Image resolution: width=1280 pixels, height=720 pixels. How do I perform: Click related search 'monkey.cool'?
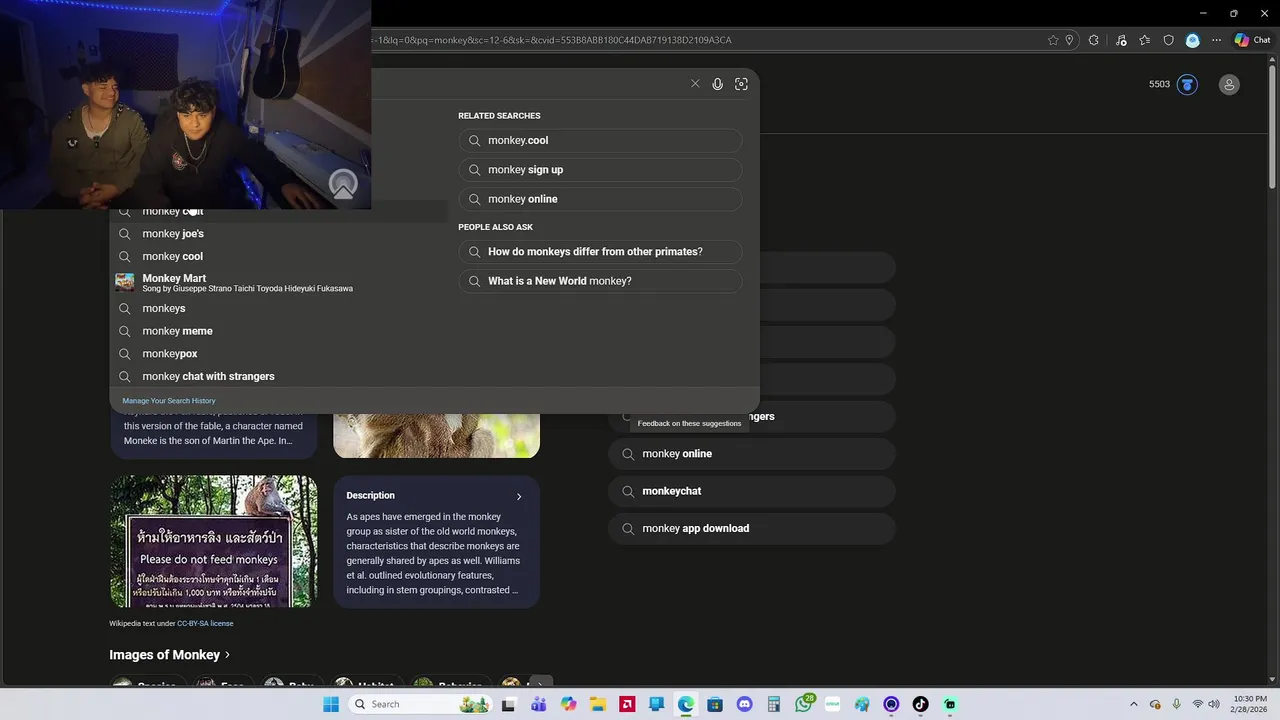coord(601,141)
